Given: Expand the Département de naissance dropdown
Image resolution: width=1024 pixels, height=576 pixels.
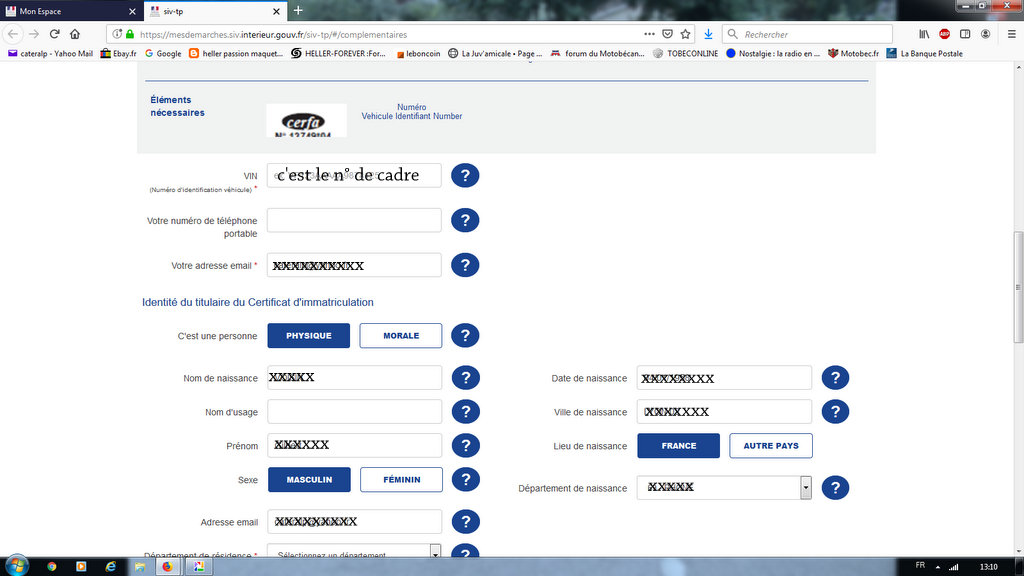Looking at the screenshot, I should (x=806, y=487).
